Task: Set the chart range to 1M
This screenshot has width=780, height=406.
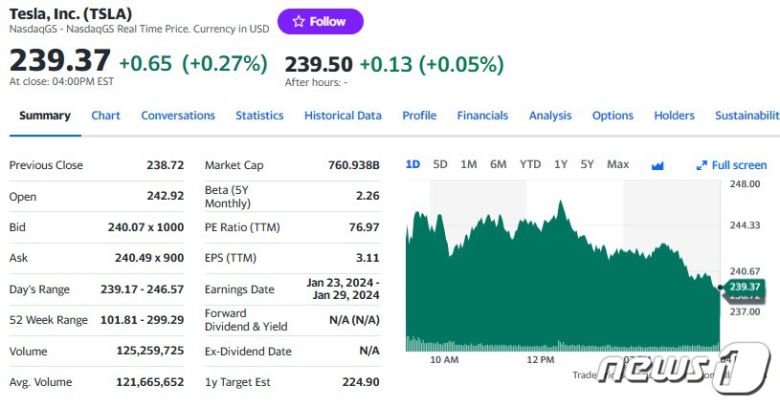Action: point(468,164)
